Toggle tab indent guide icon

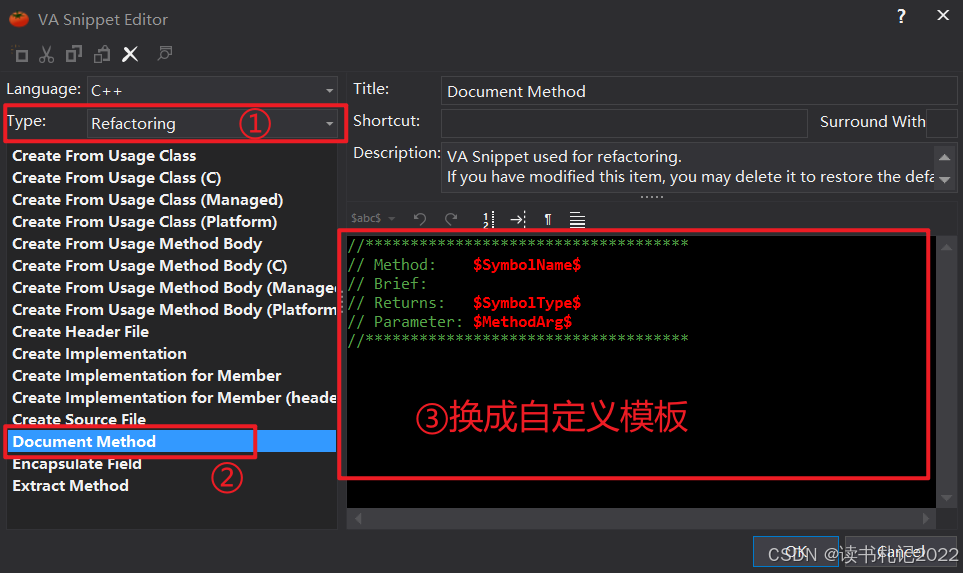518,219
